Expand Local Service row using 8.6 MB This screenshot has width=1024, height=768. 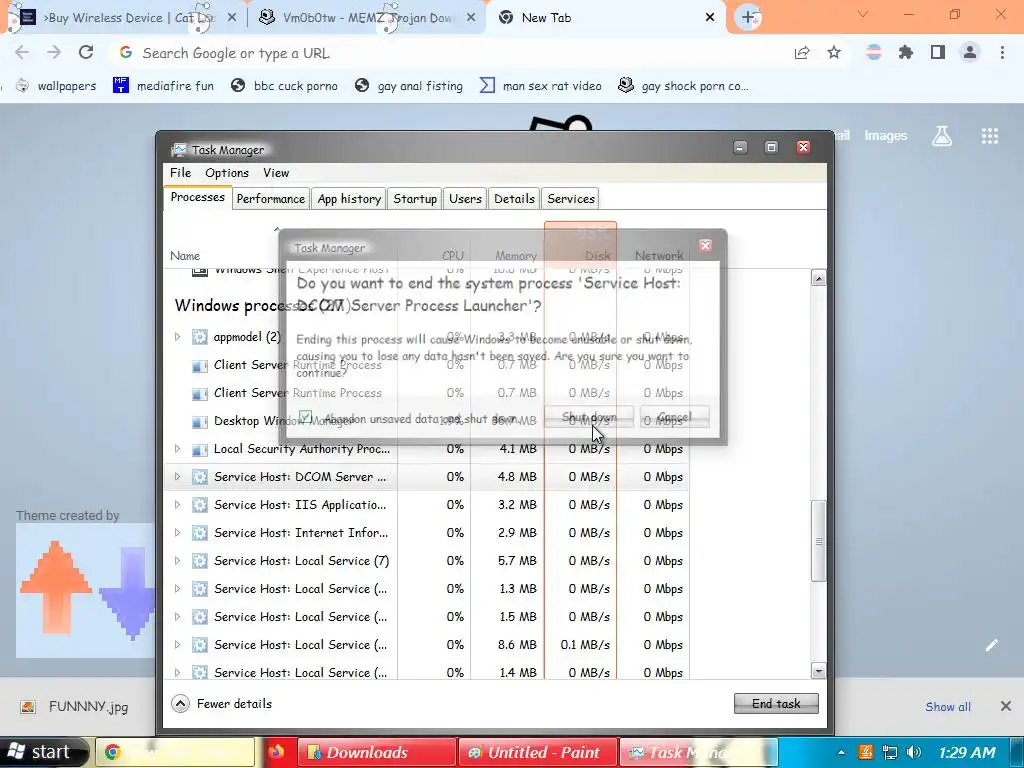[x=177, y=645]
